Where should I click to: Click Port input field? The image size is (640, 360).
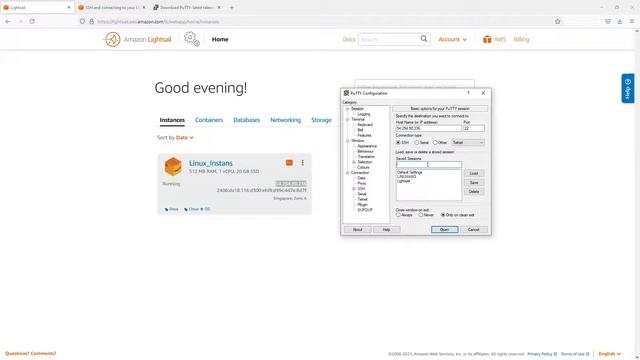(474, 128)
